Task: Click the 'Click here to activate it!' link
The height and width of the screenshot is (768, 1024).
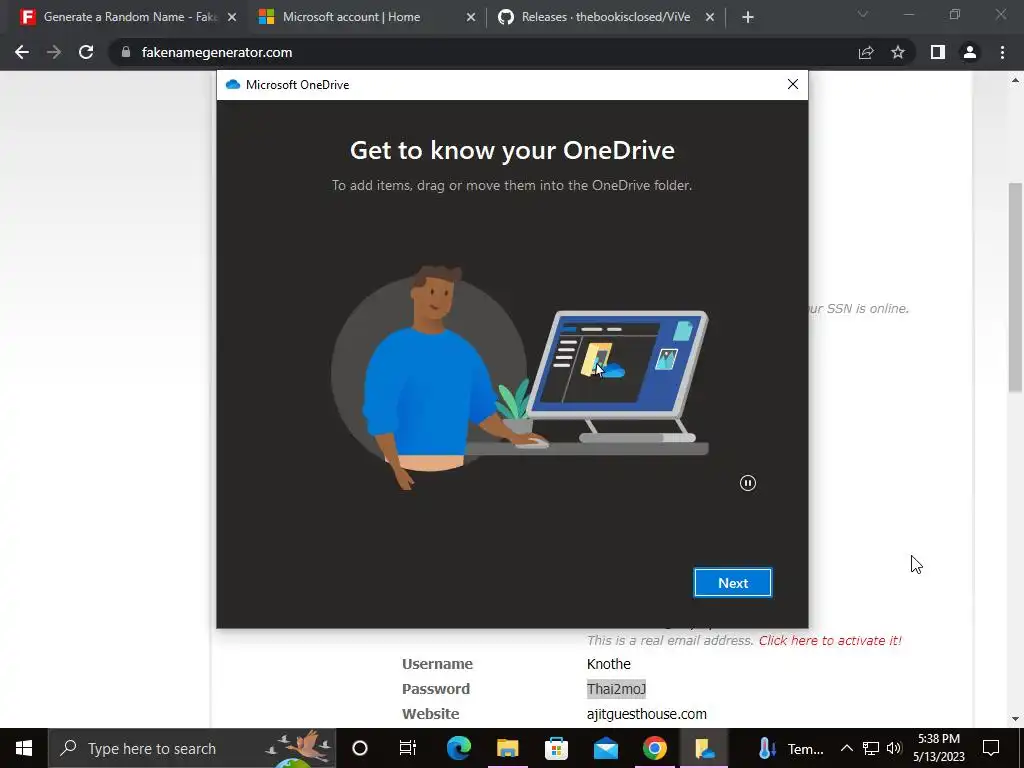Action: tap(830, 641)
